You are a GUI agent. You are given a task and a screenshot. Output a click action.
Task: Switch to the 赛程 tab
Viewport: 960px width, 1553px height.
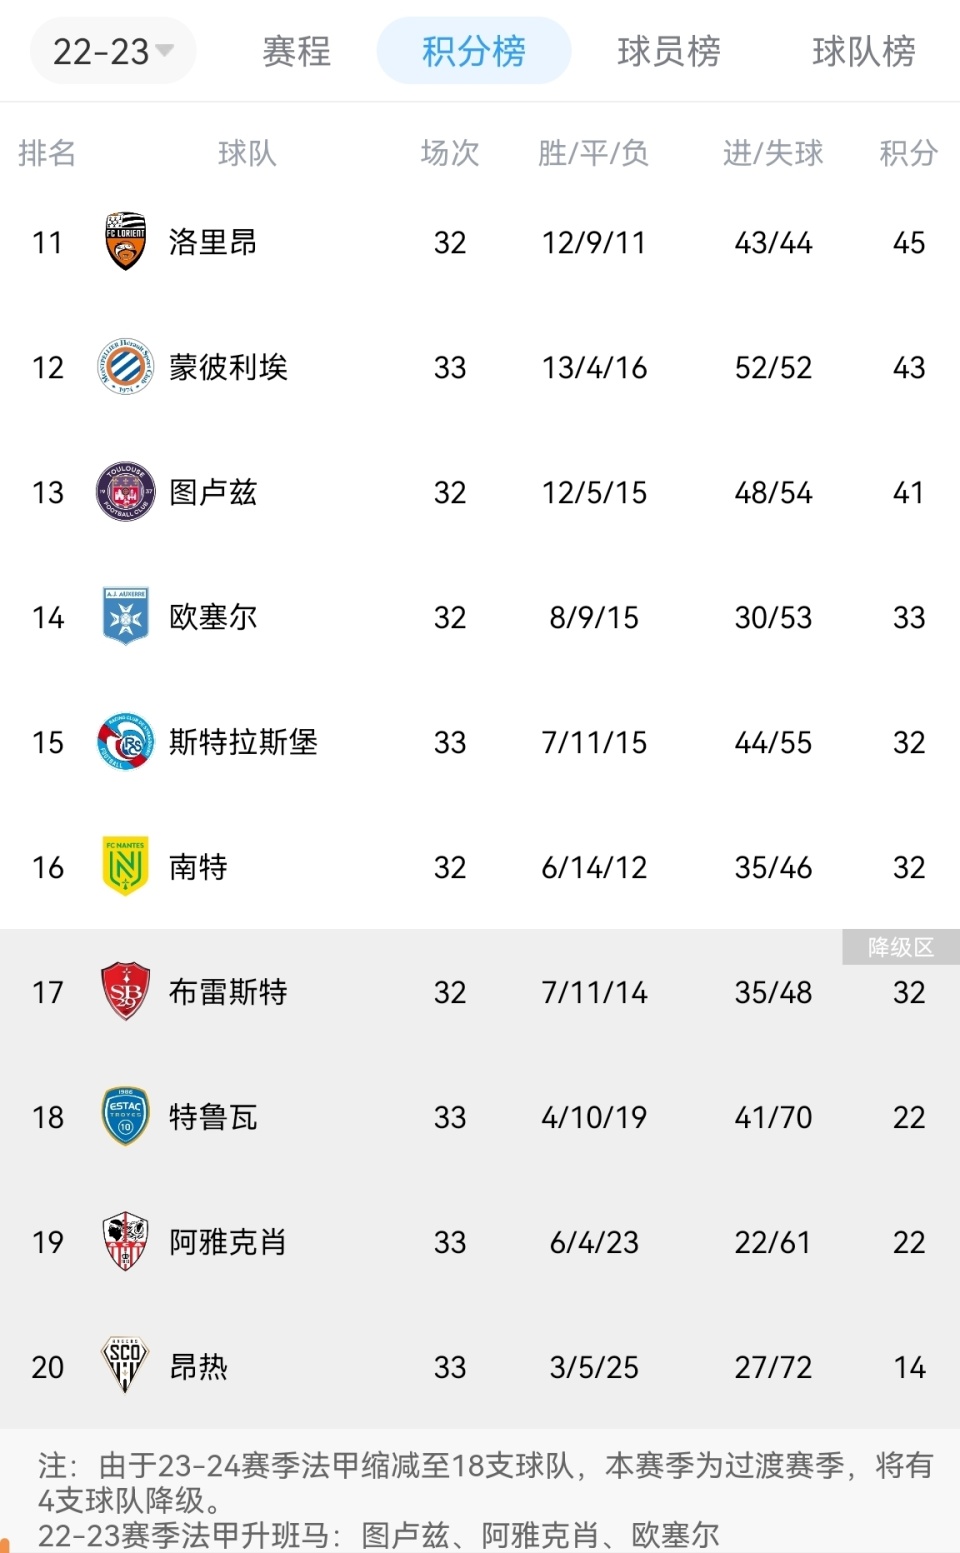(x=296, y=51)
